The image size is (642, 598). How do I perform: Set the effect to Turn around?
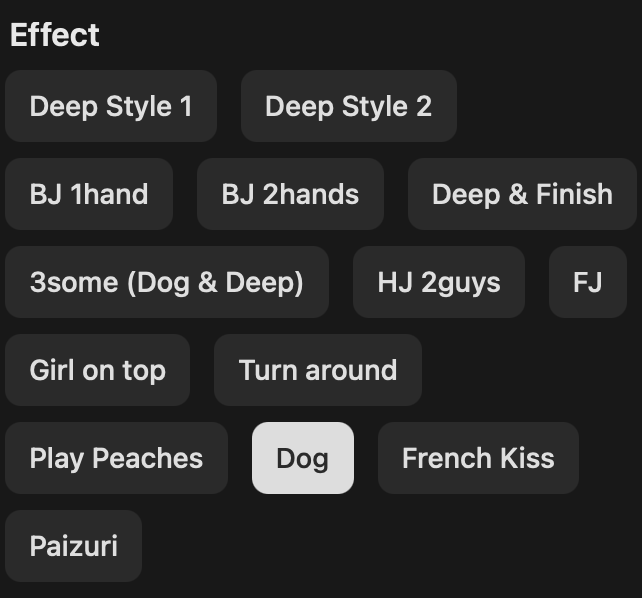(x=318, y=370)
